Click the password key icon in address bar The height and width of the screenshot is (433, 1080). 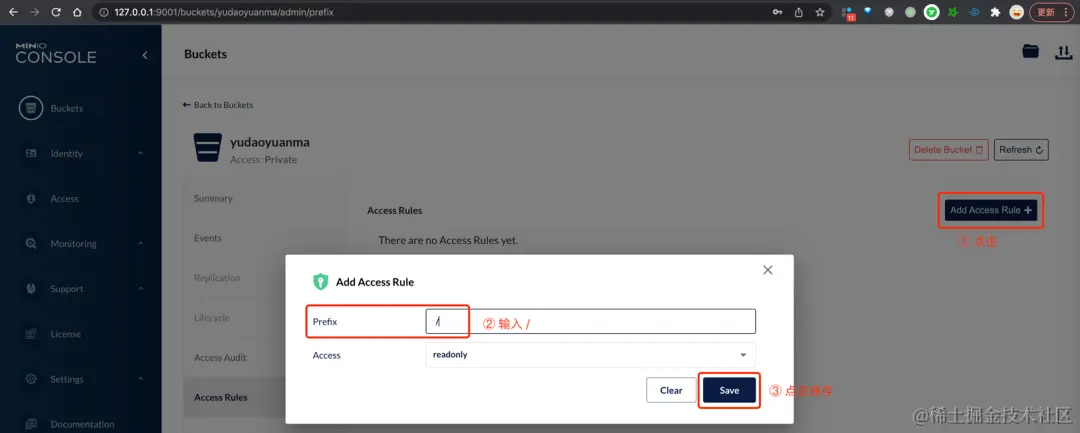[778, 12]
